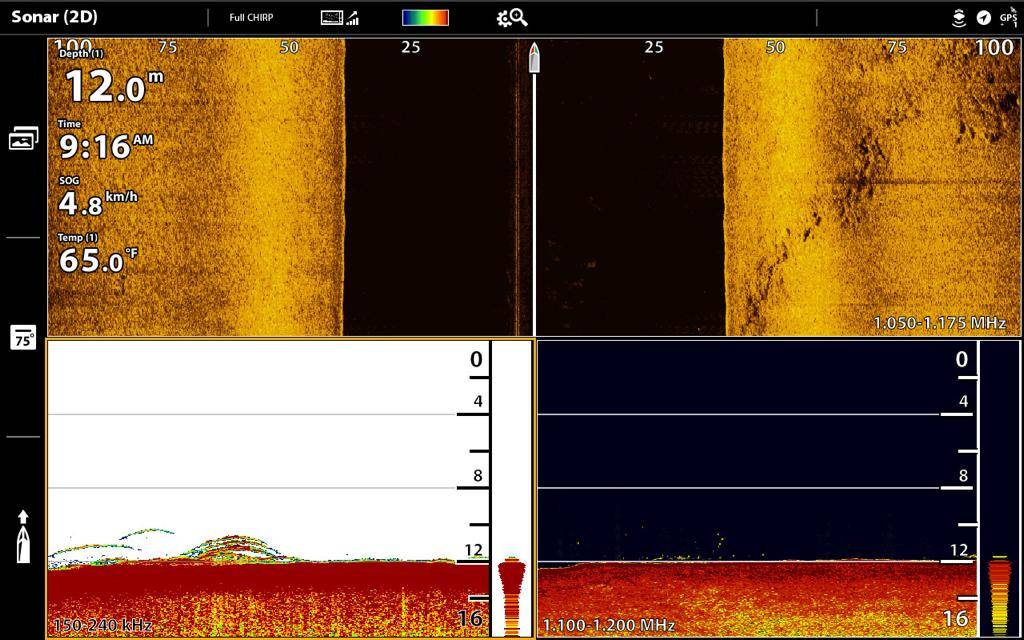The image size is (1024, 640).
Task: Tap depth scale 16 in the 1.100-1.200 MHz pane
Action: (956, 618)
